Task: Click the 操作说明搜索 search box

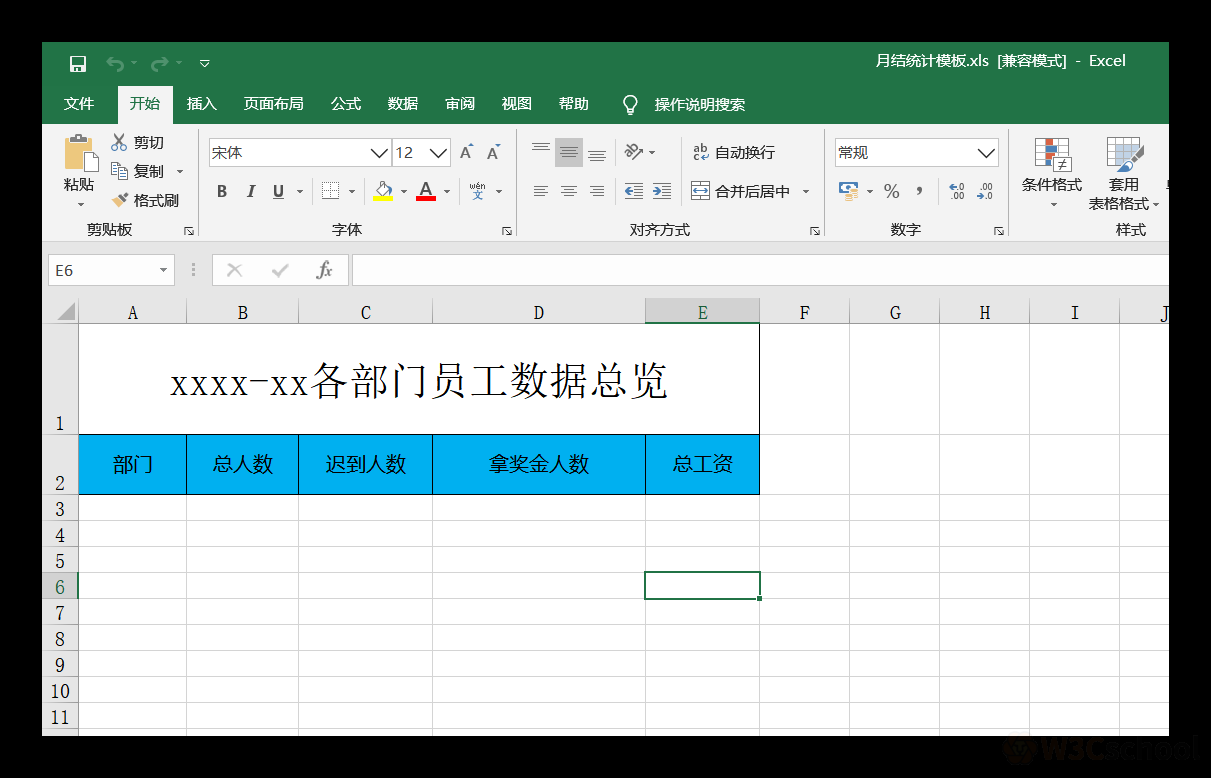Action: coord(684,104)
